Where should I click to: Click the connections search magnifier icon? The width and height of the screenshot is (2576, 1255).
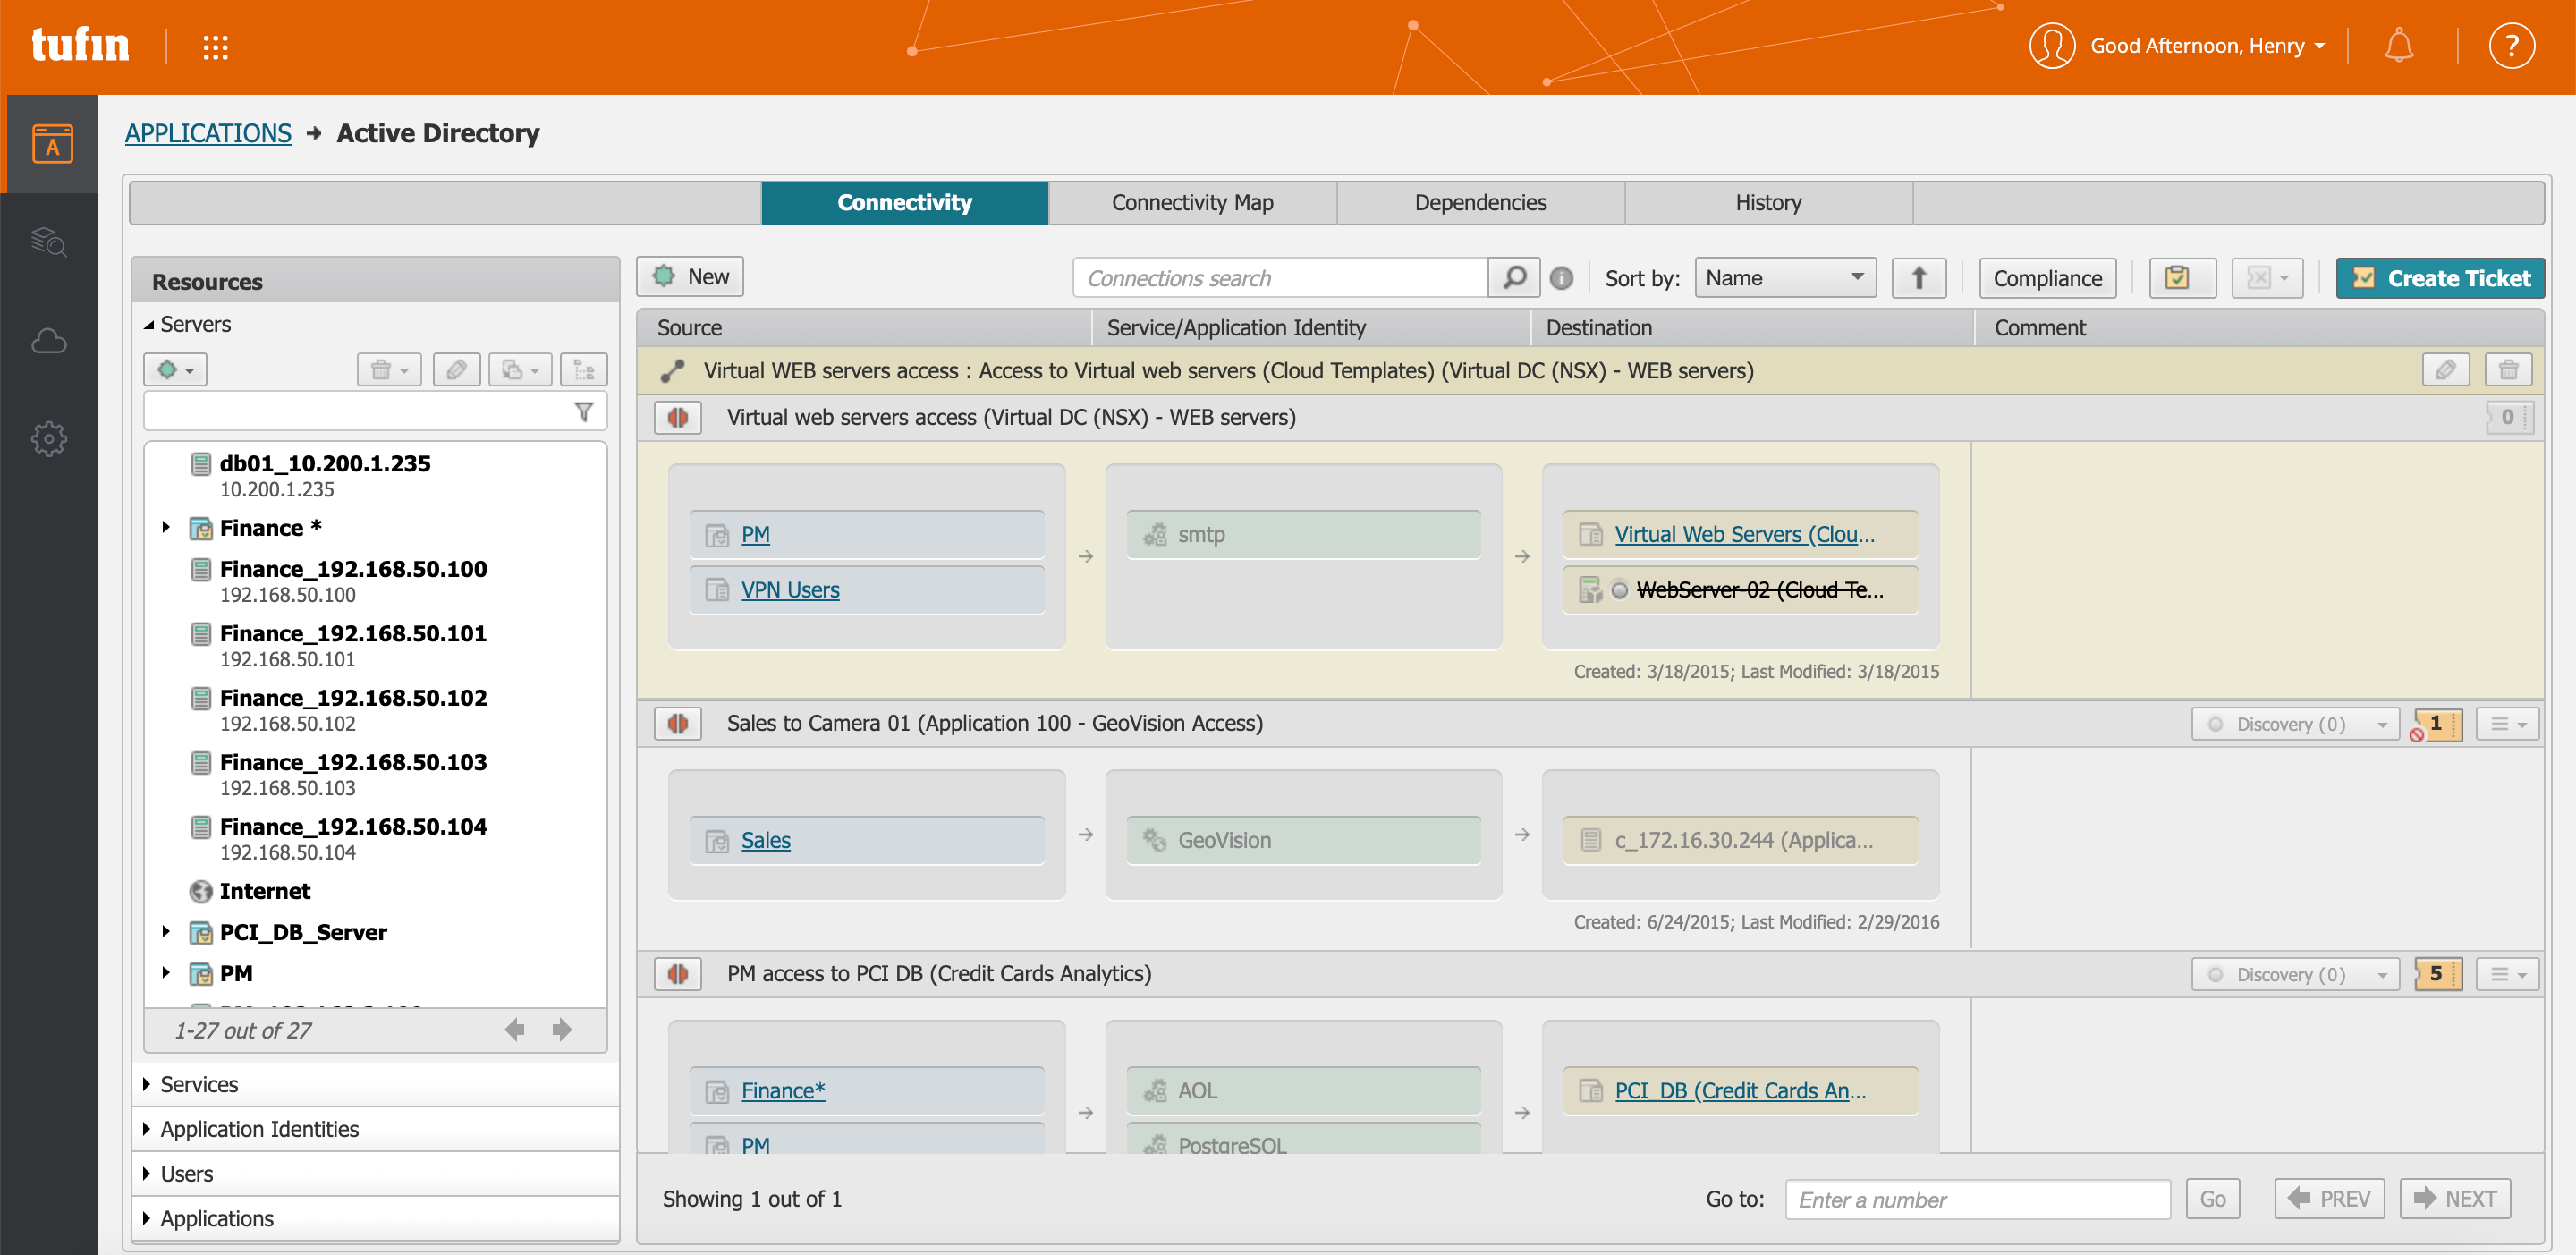click(1514, 277)
